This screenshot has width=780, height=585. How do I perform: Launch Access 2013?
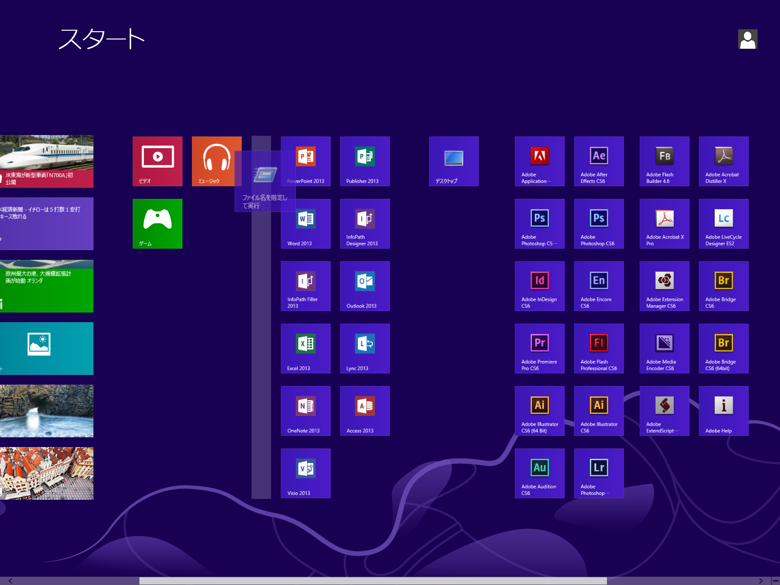click(365, 411)
